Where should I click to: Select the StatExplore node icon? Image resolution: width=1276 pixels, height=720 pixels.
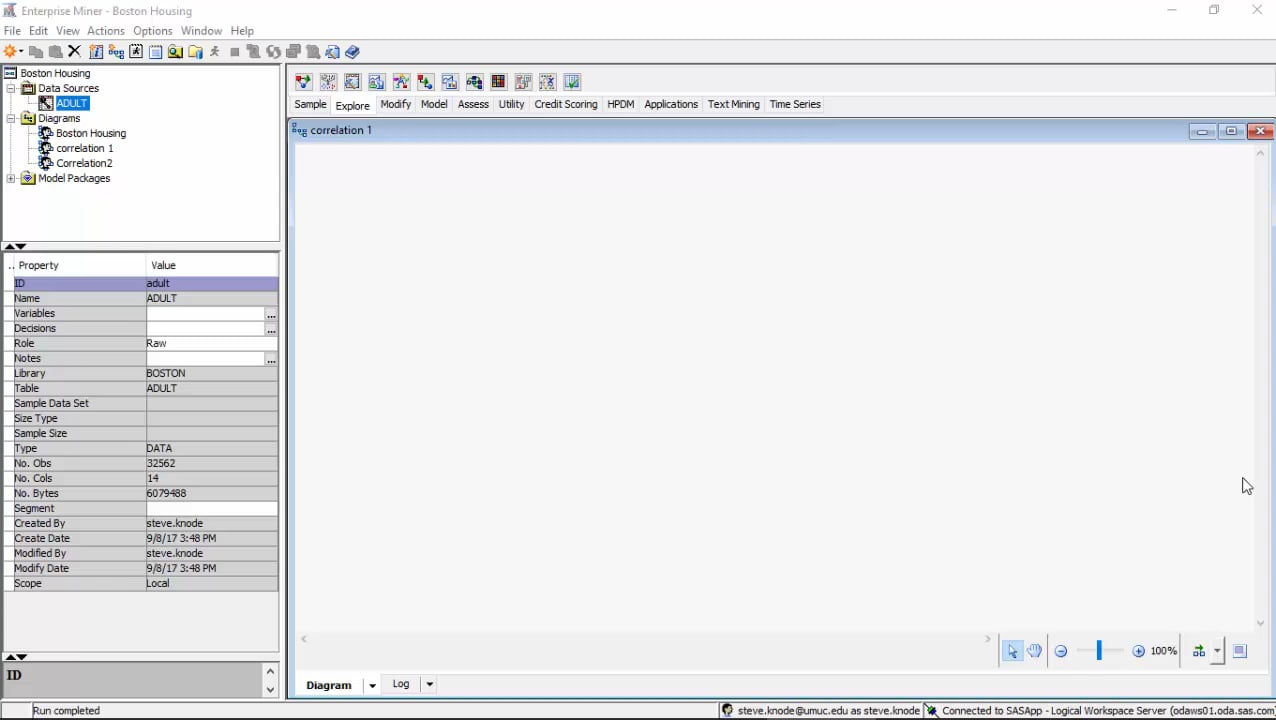[523, 82]
